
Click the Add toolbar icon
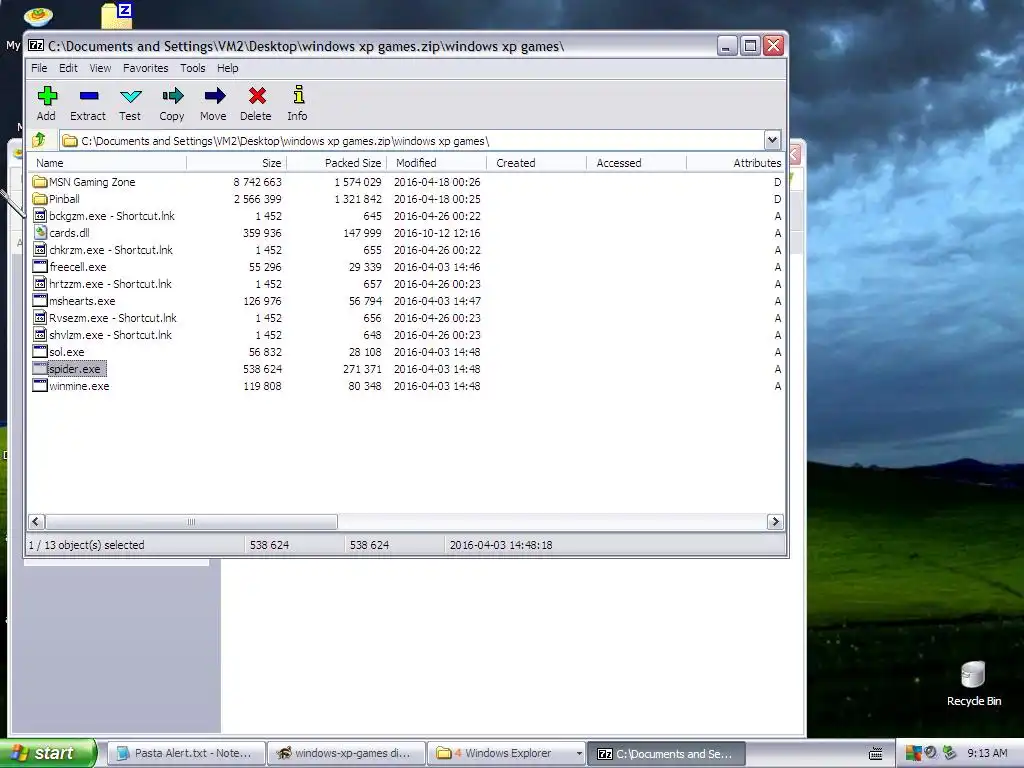[46, 96]
